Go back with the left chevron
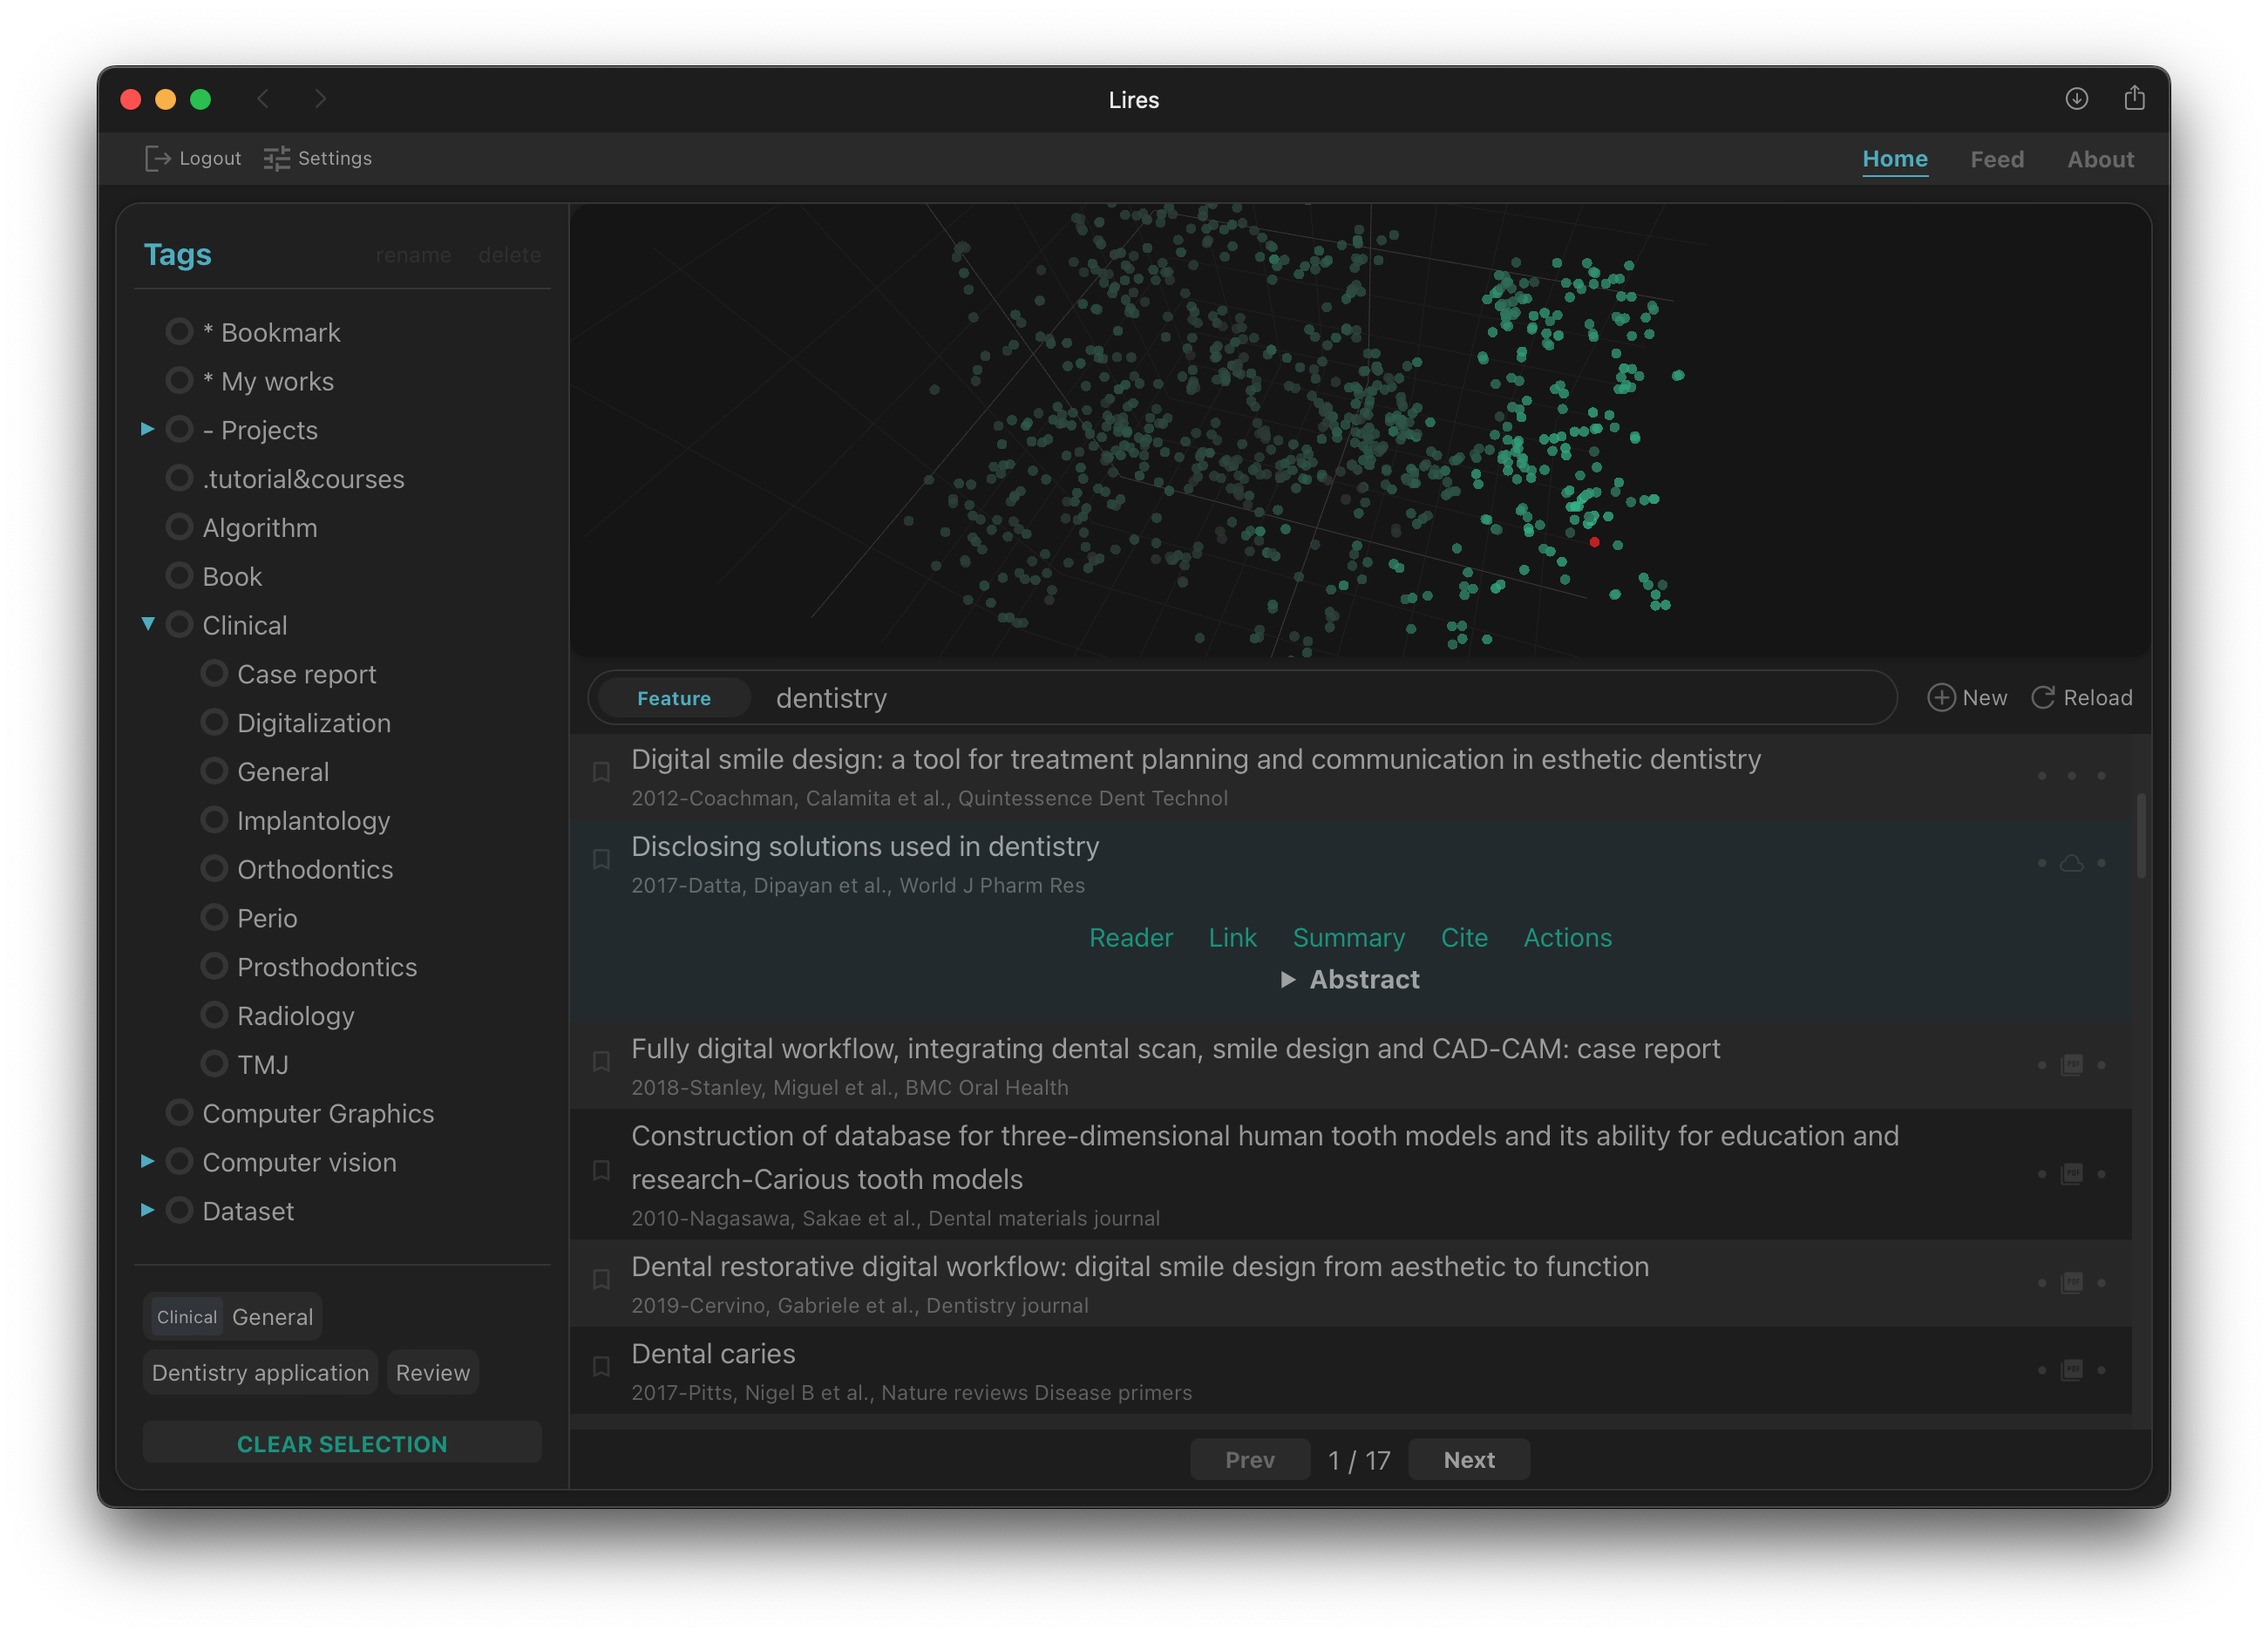 click(263, 98)
